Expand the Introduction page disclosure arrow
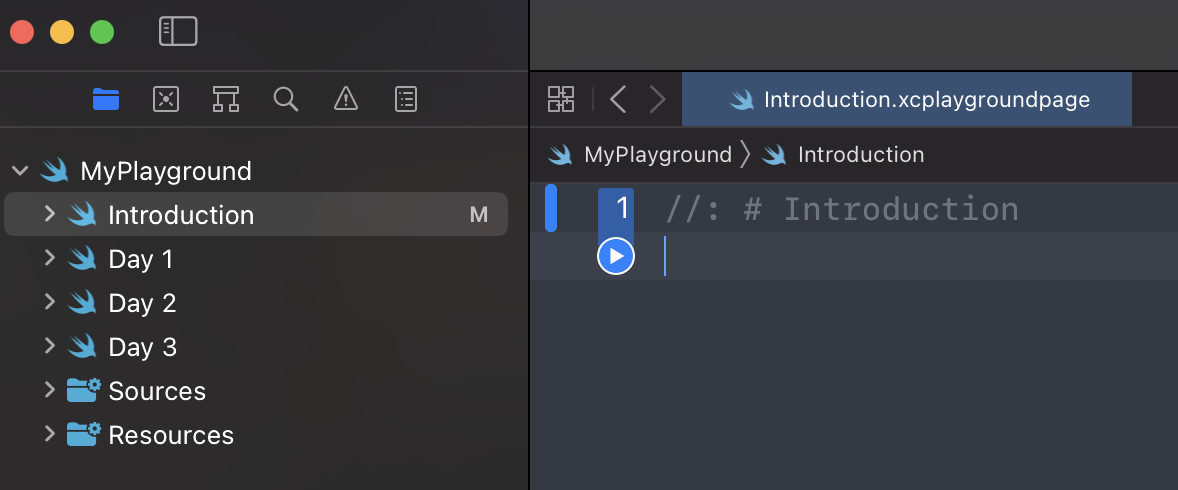The height and width of the screenshot is (490, 1178). (49, 214)
